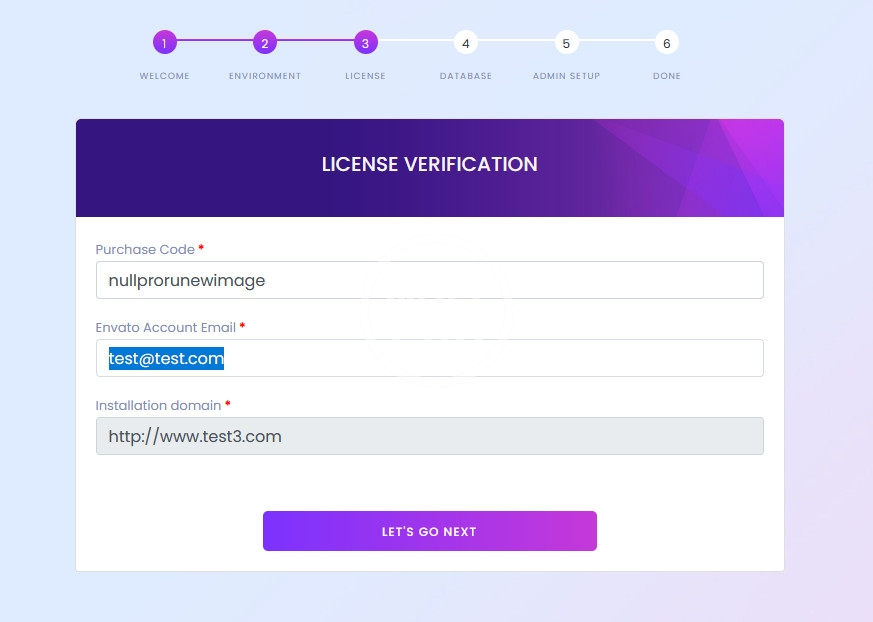Go to the Welcome step label
873x622 pixels.
coord(164,76)
